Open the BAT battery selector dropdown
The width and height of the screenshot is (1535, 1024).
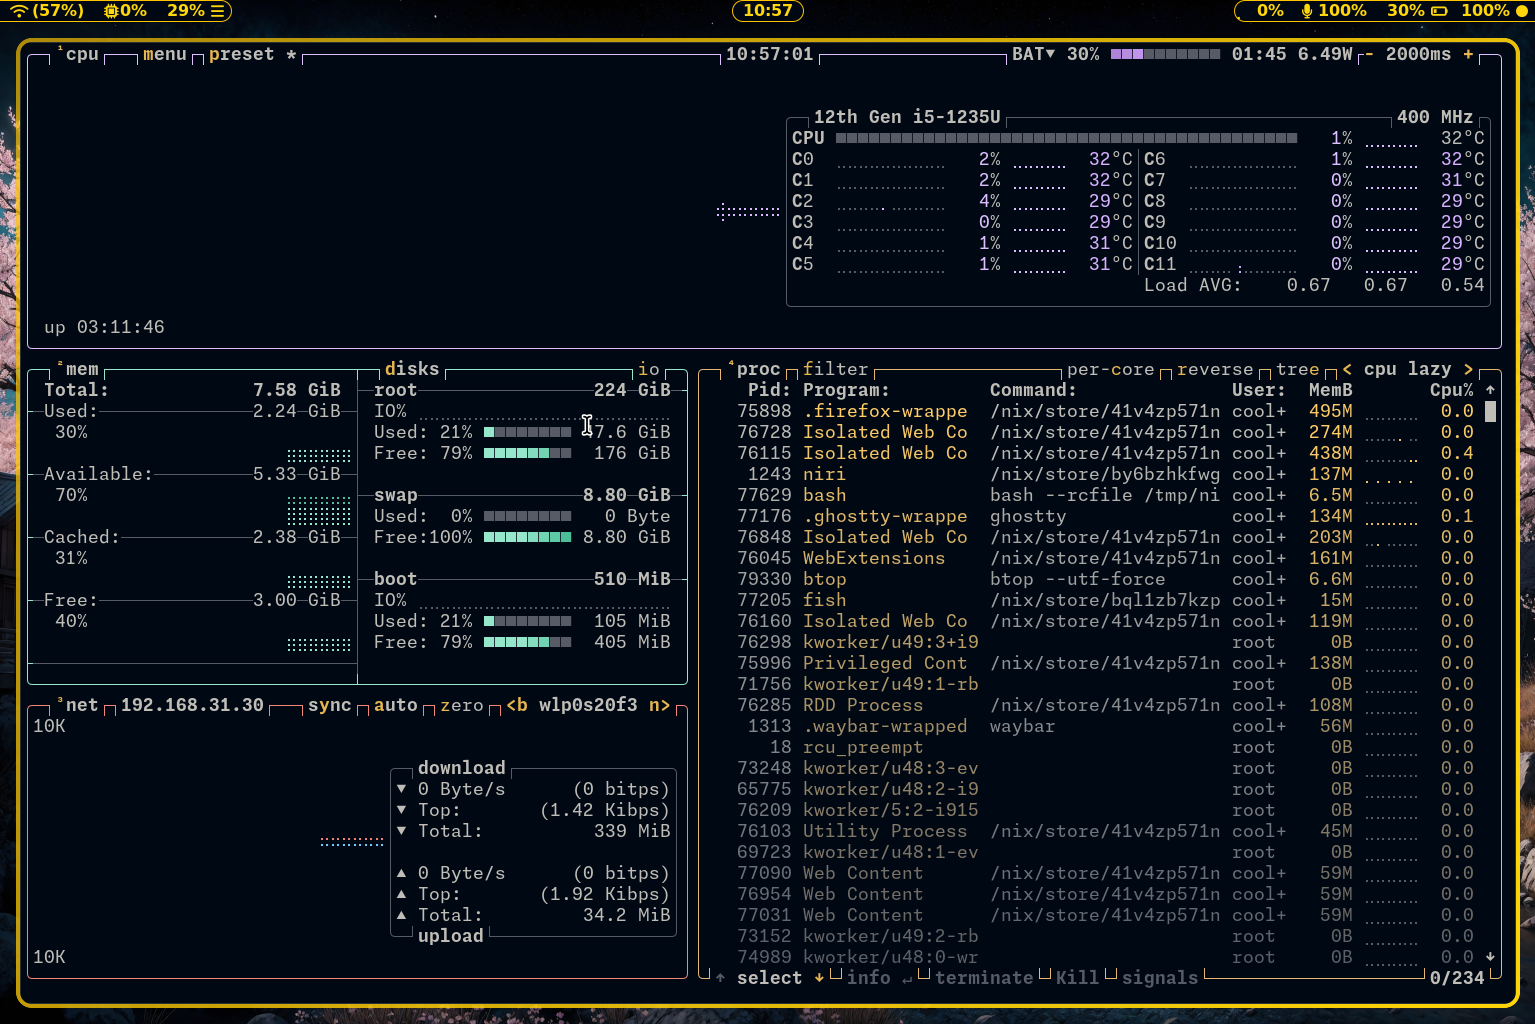point(1033,54)
